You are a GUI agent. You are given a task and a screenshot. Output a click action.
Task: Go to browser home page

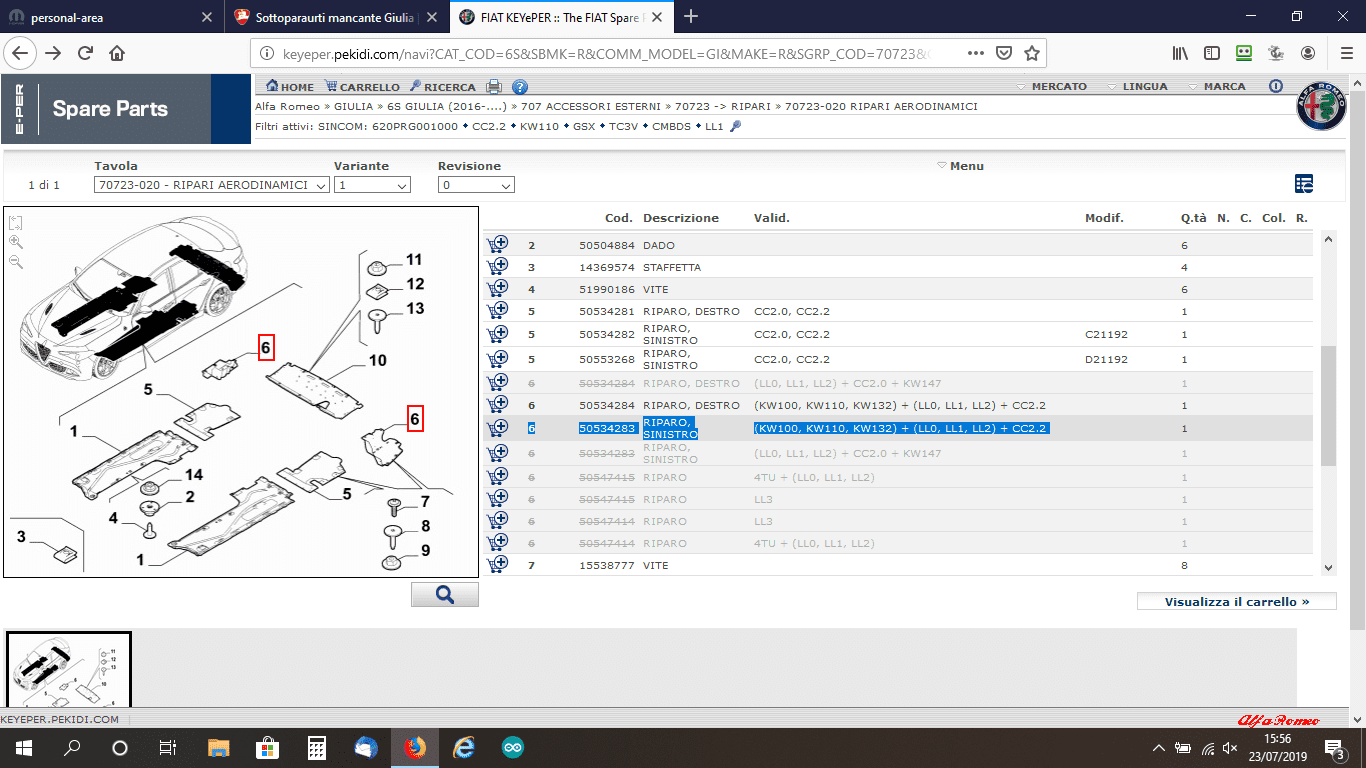pos(117,53)
